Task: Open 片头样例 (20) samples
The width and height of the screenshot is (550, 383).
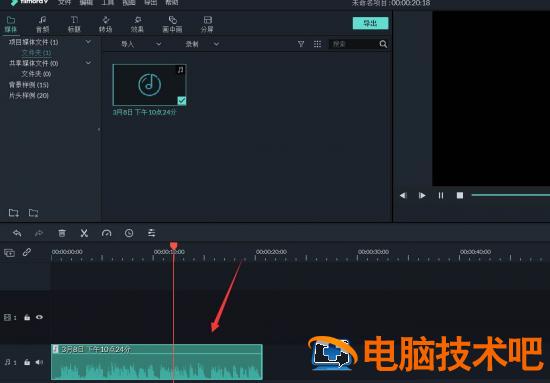Action: (x=29, y=95)
